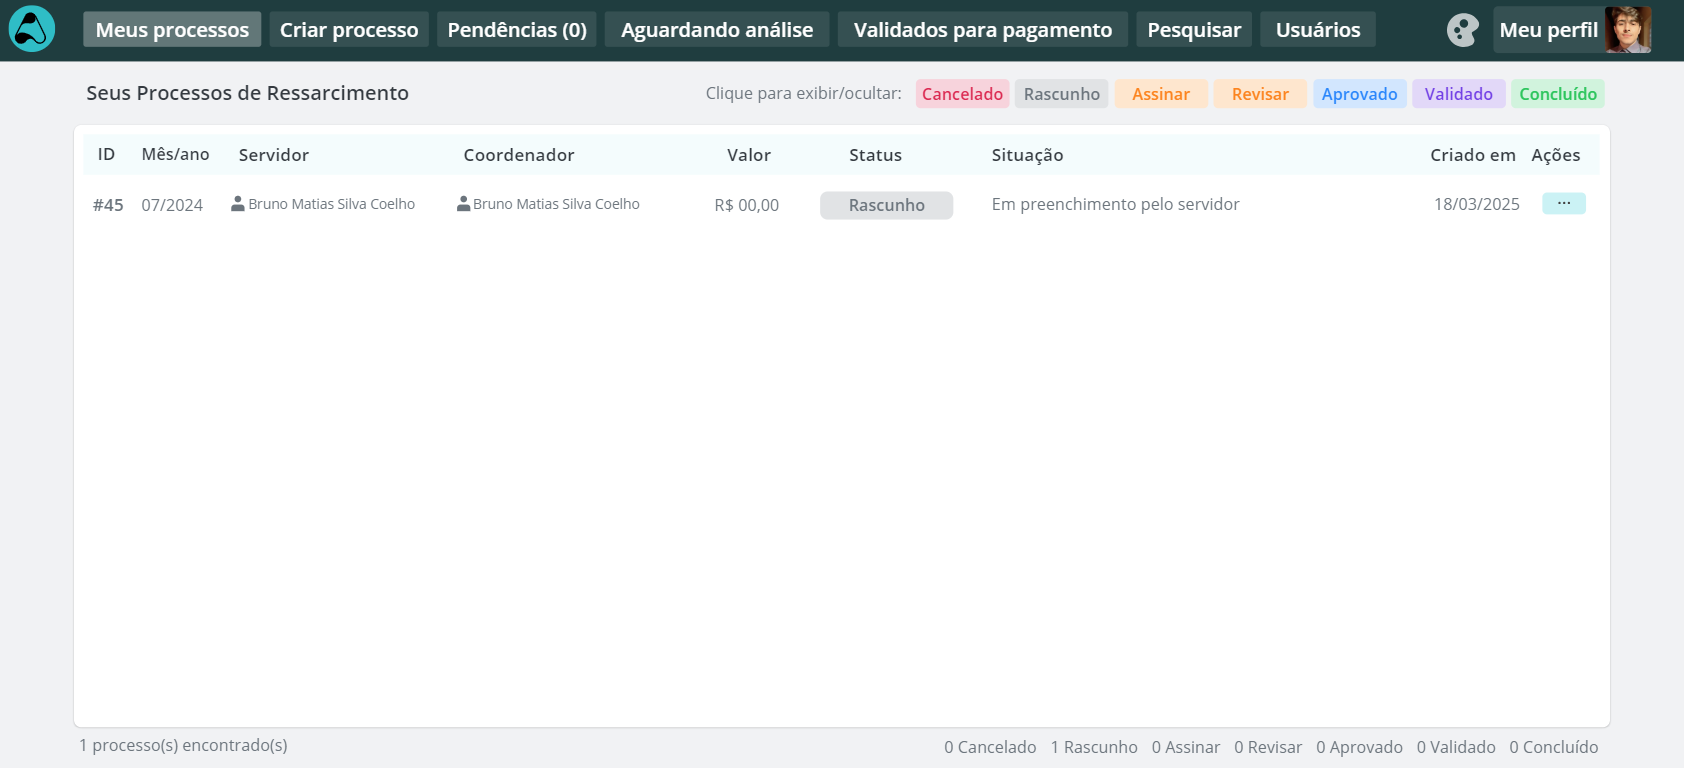Open the actions menu for process #45
Screen dimensions: 1684x768
click(x=1564, y=203)
